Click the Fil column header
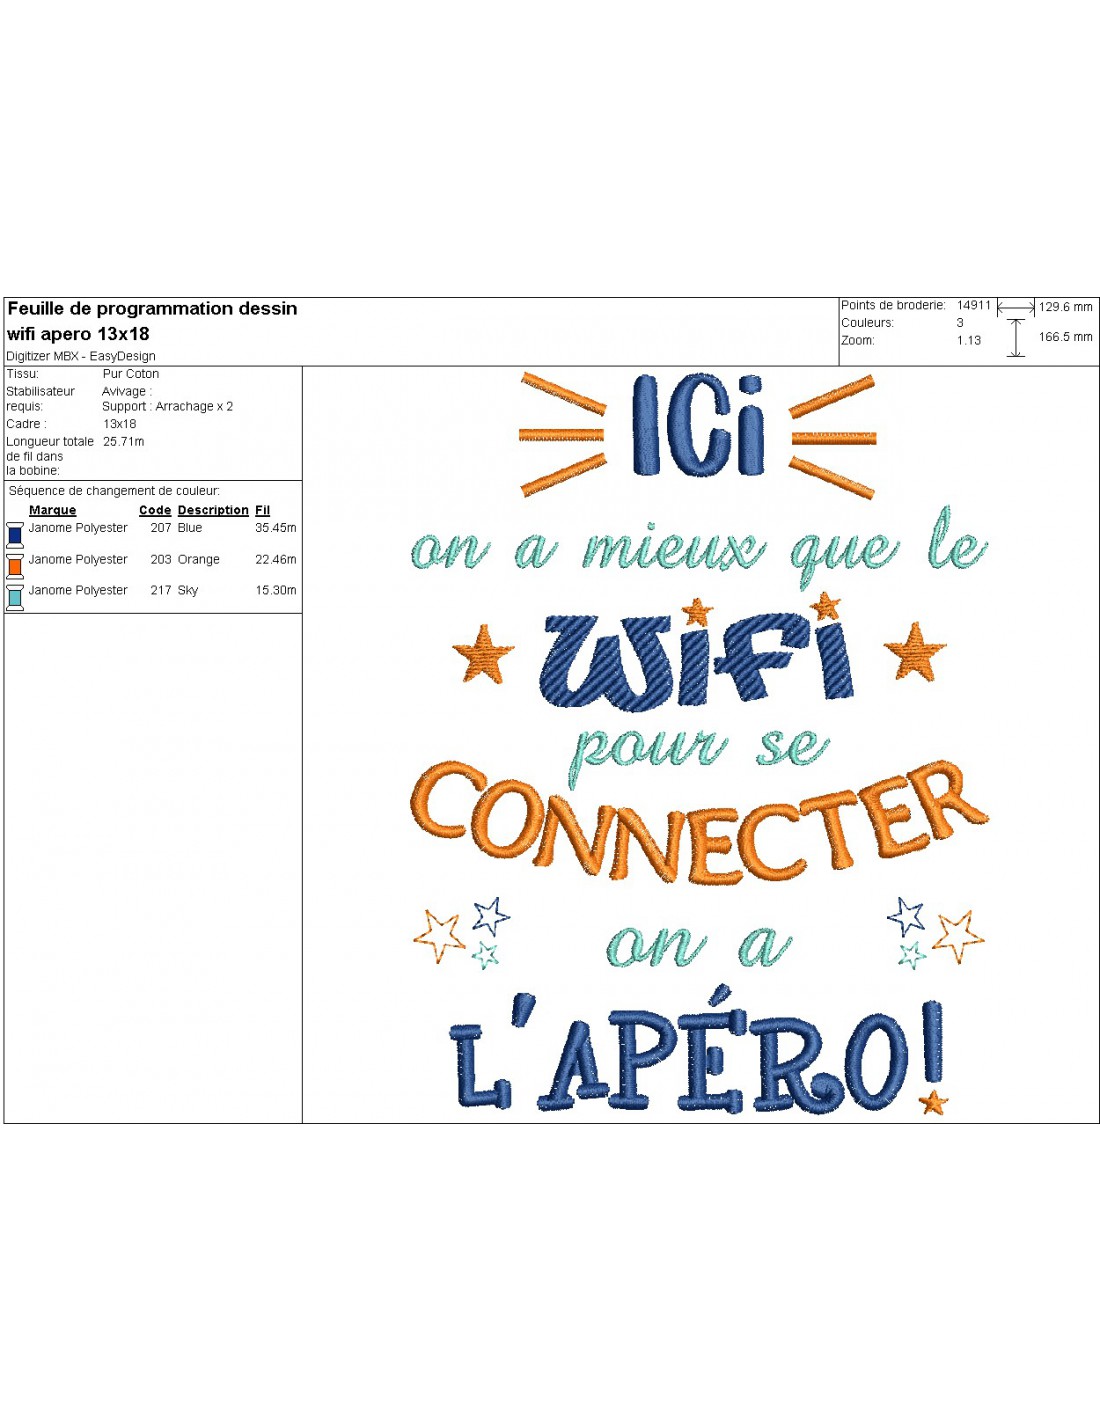This screenshot has height=1422, width=1100. coord(262,510)
